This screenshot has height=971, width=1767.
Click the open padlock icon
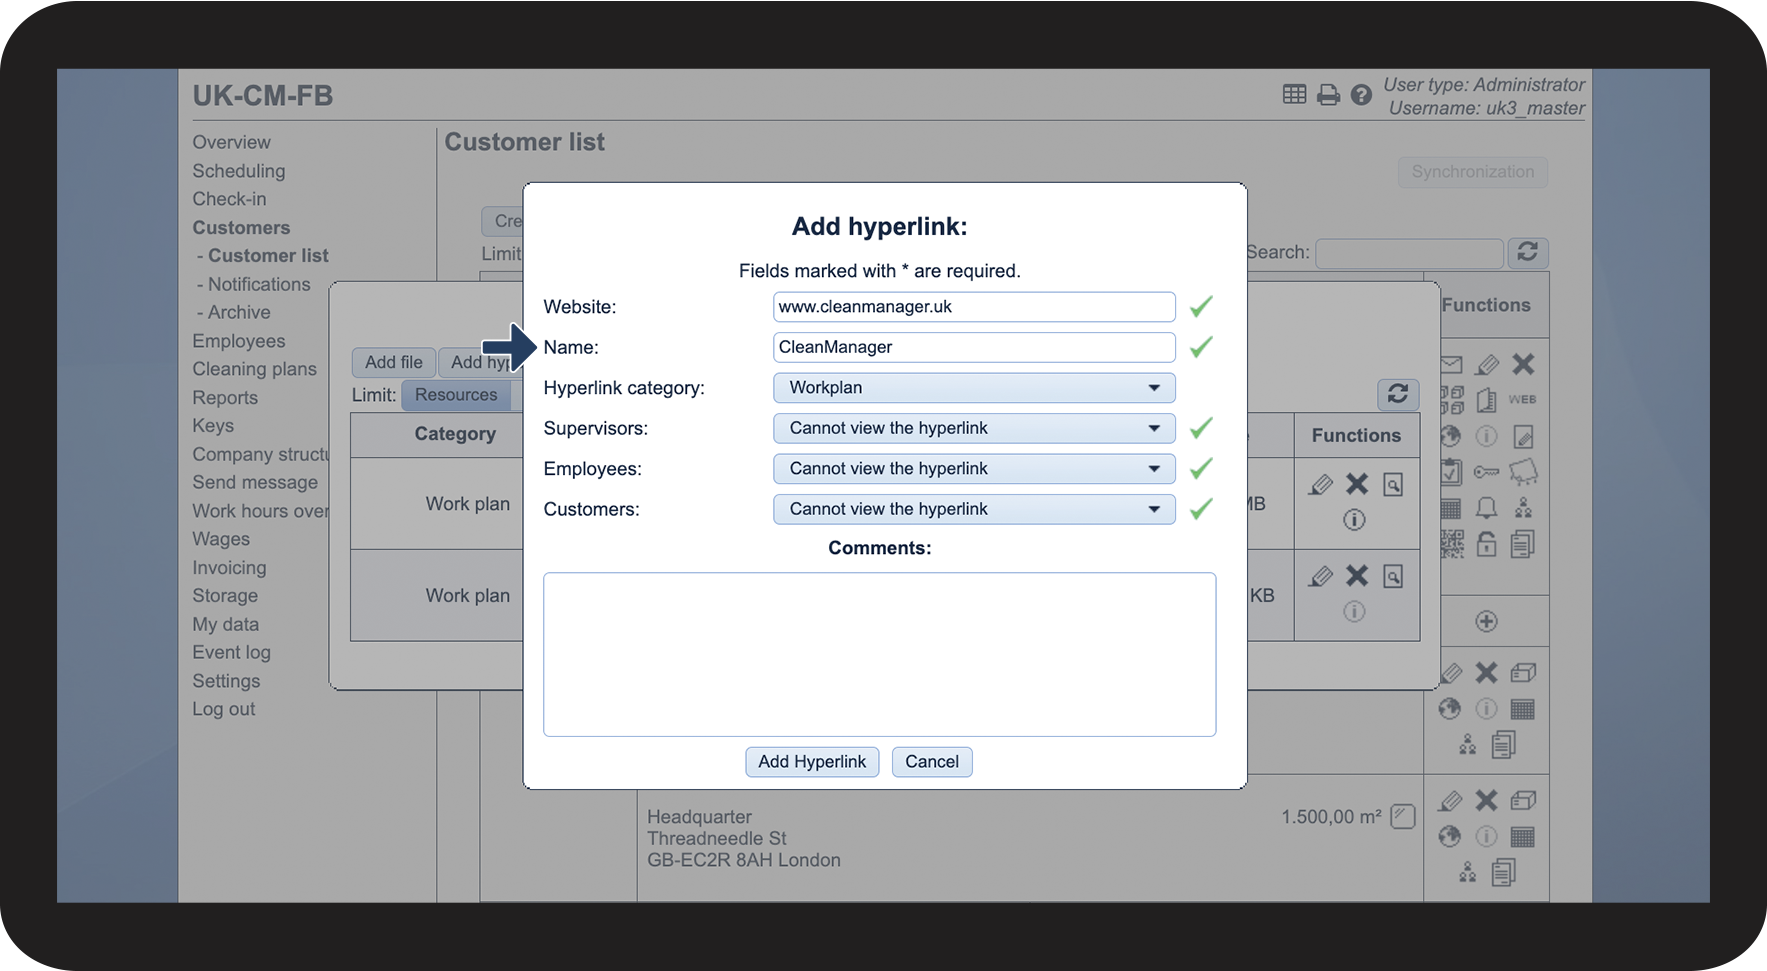(x=1487, y=544)
